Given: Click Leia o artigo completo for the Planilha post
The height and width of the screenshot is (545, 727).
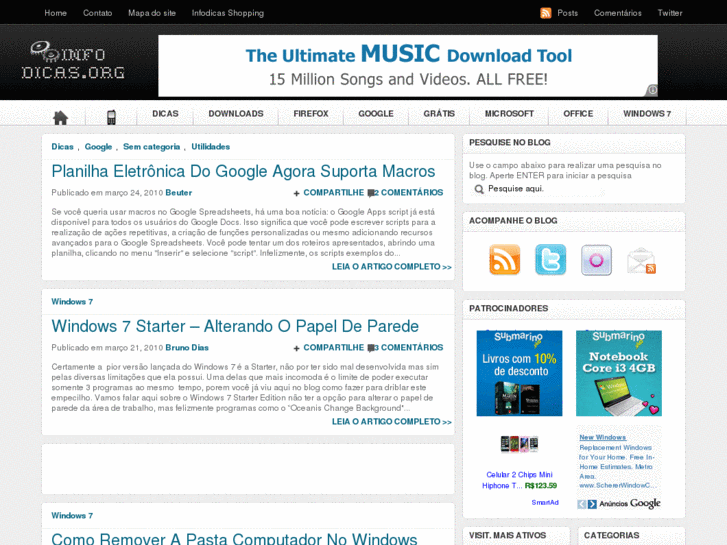Looking at the screenshot, I should click(391, 267).
